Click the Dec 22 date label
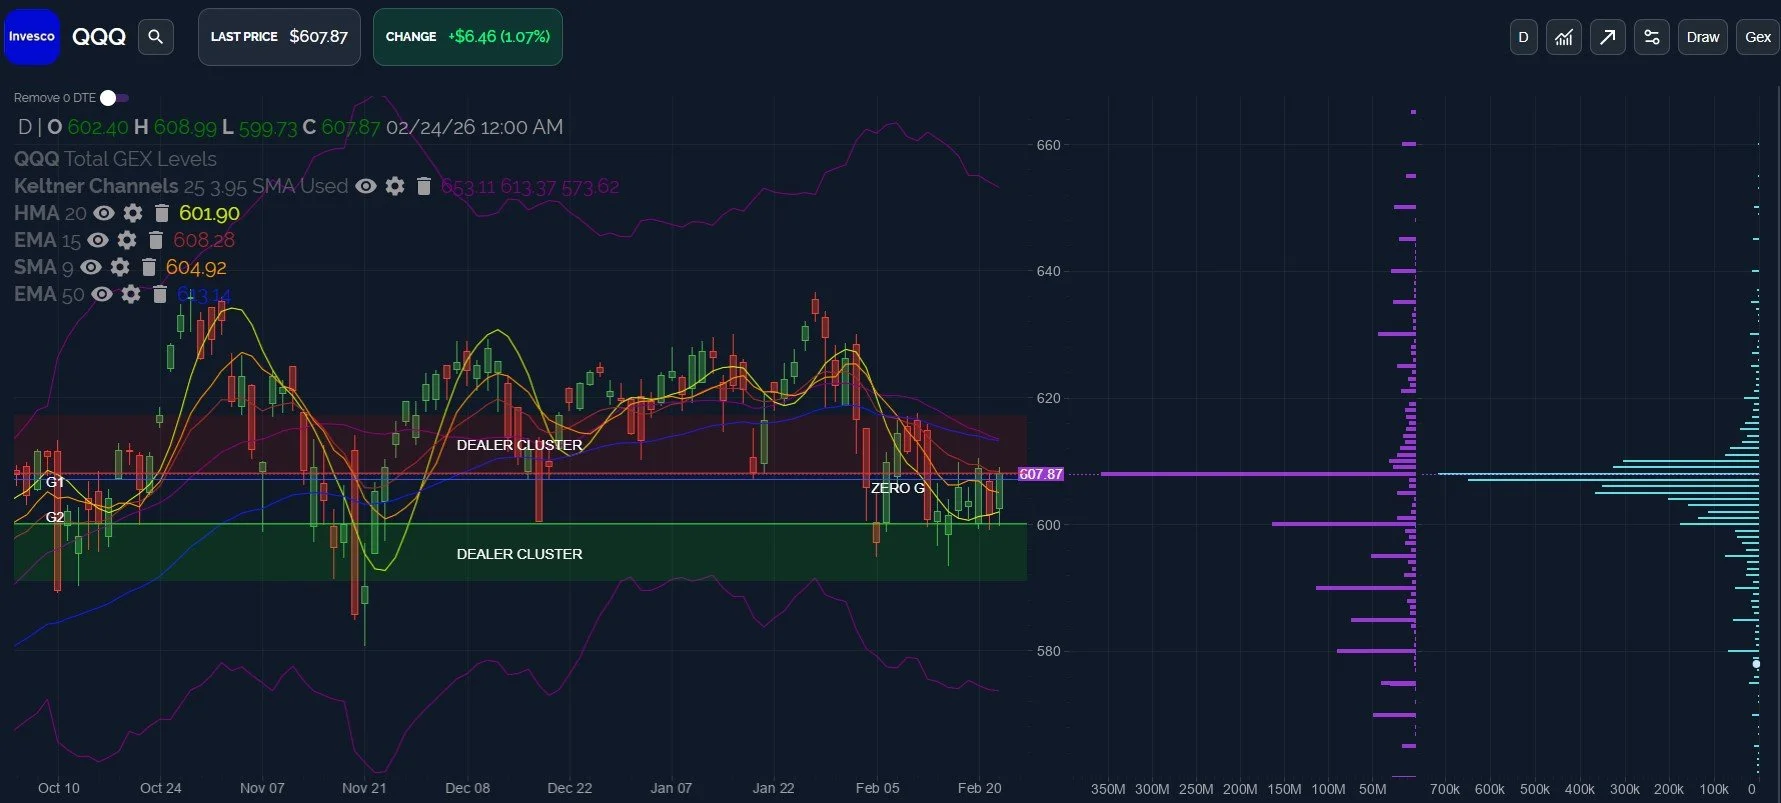The height and width of the screenshot is (803, 1781). [570, 788]
